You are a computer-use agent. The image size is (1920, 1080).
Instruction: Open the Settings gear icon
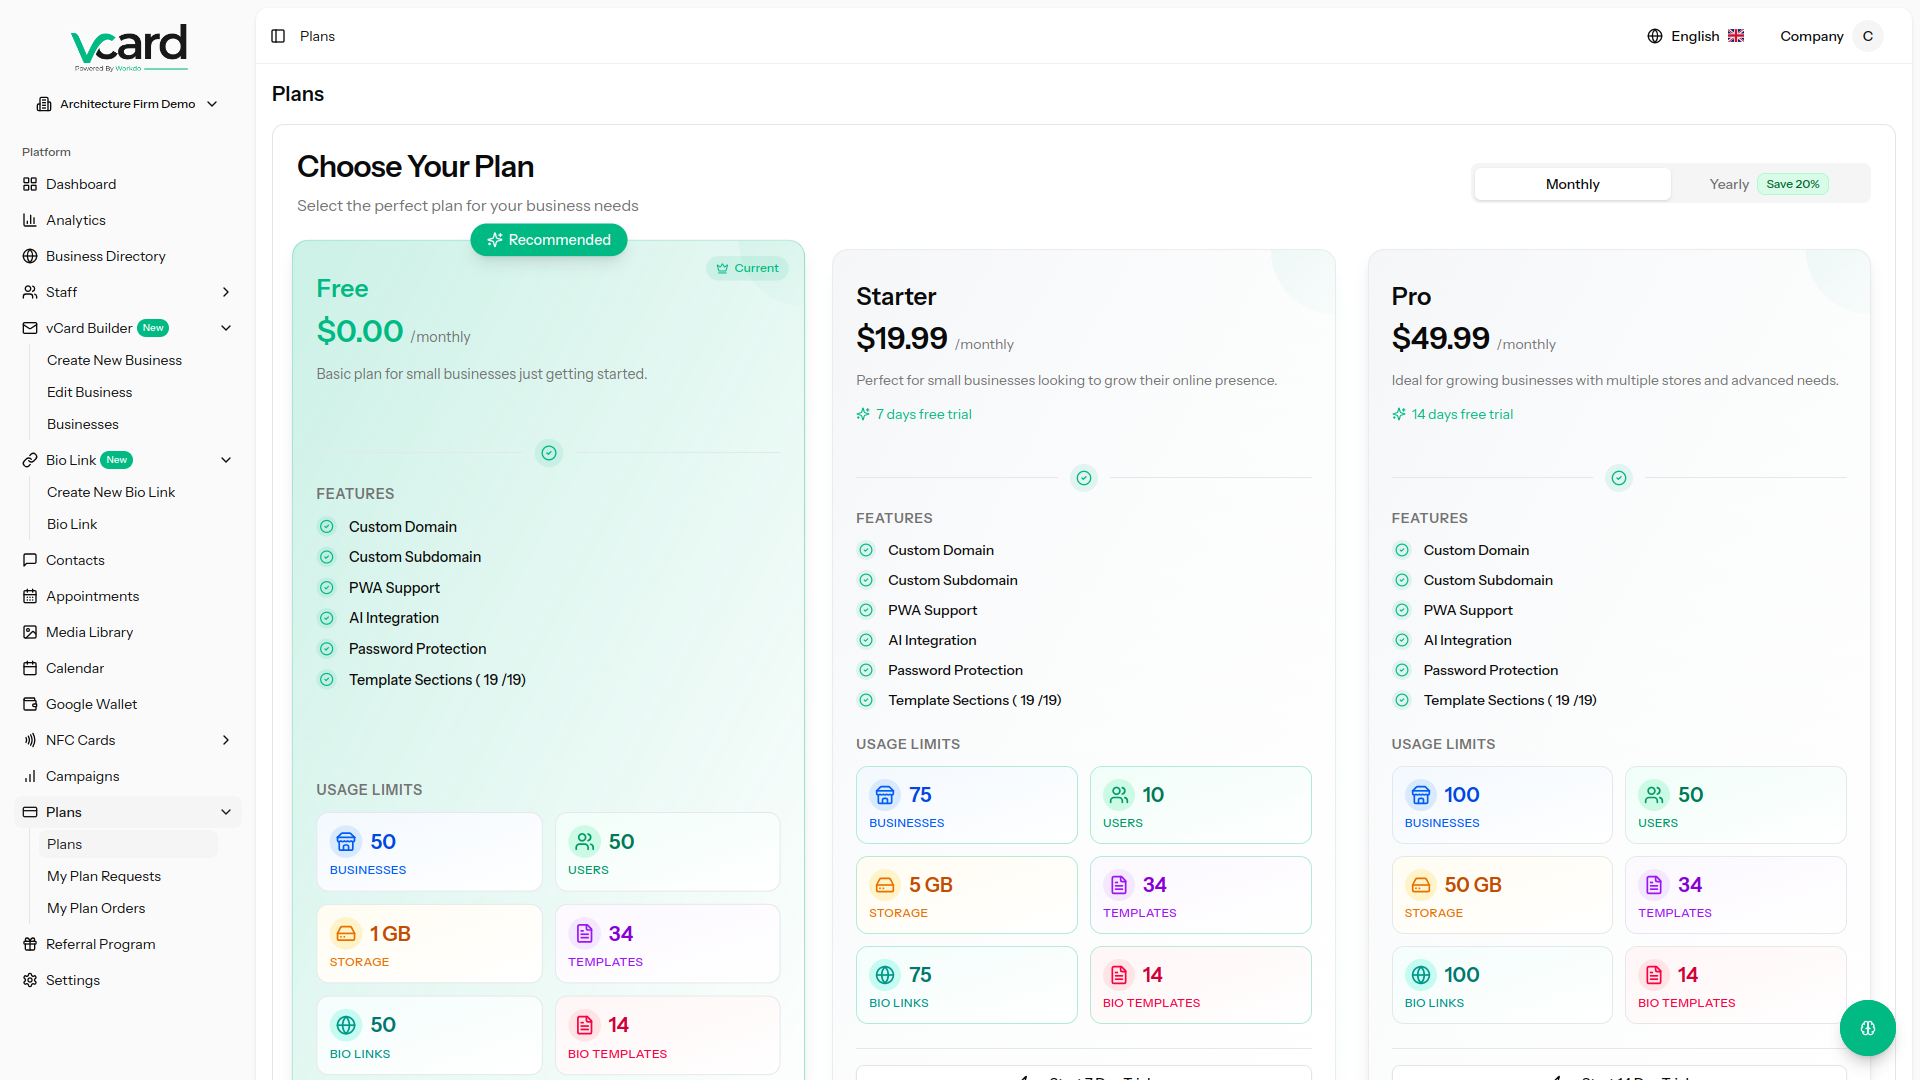tap(30, 980)
